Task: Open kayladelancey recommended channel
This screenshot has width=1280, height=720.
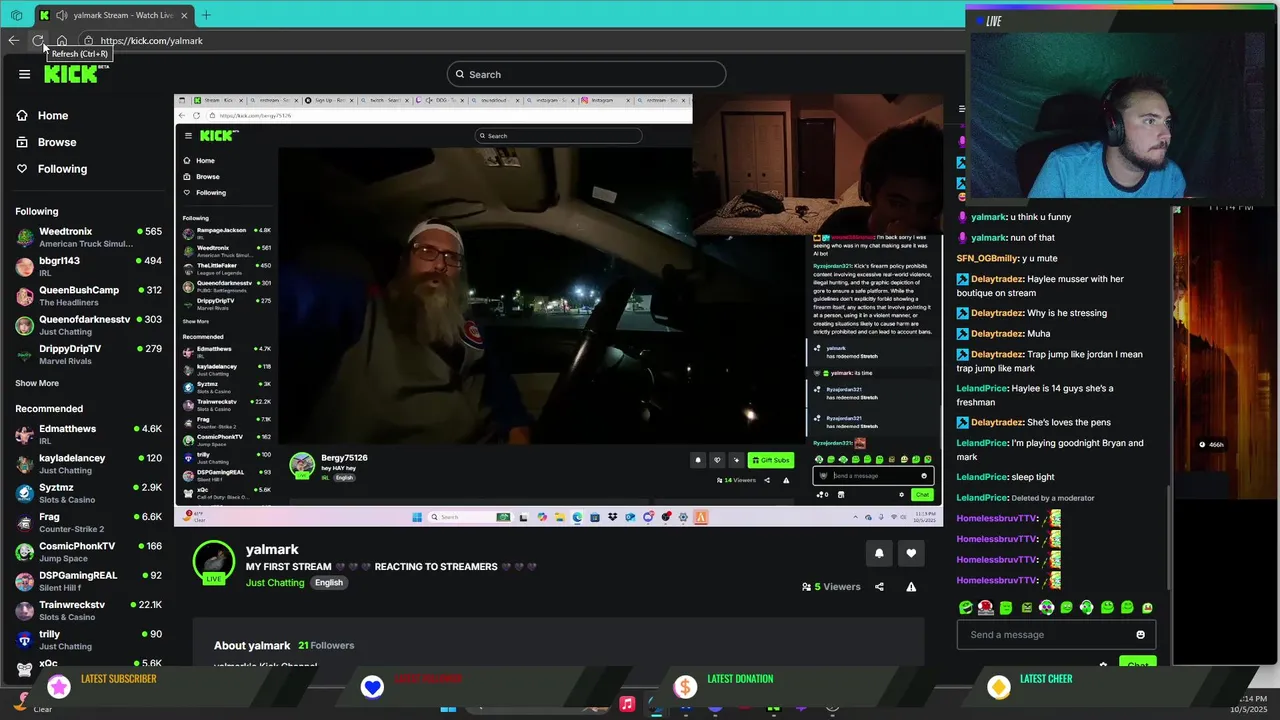Action: (88, 463)
